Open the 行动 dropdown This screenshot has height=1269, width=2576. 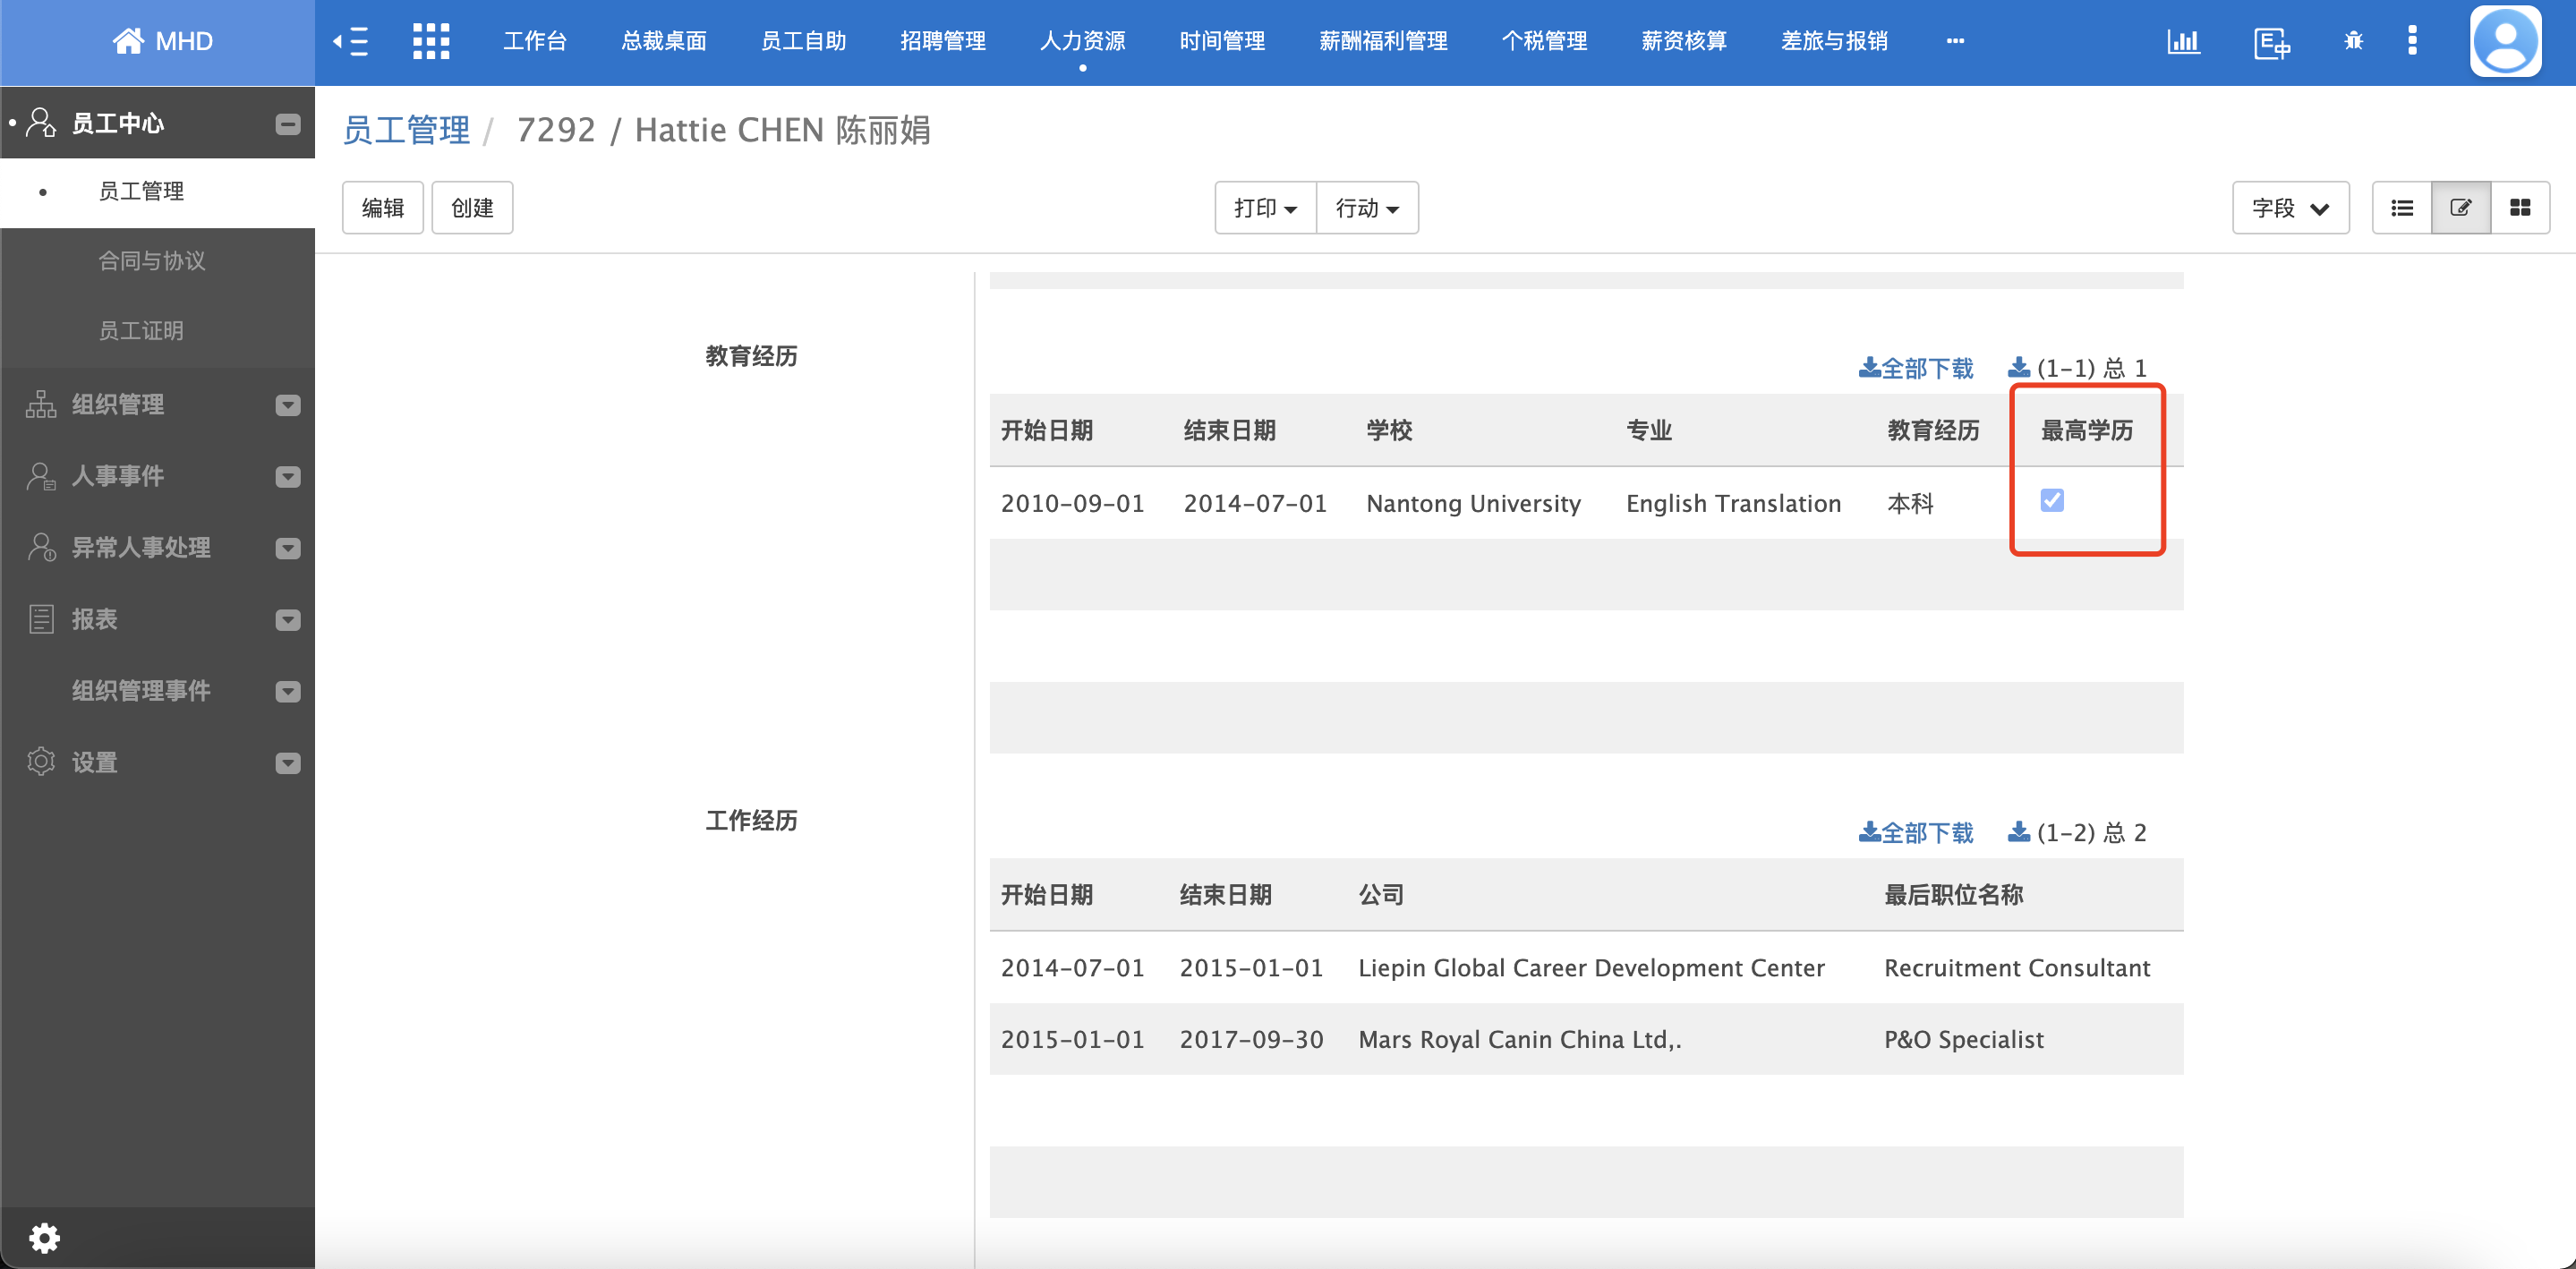click(1367, 207)
